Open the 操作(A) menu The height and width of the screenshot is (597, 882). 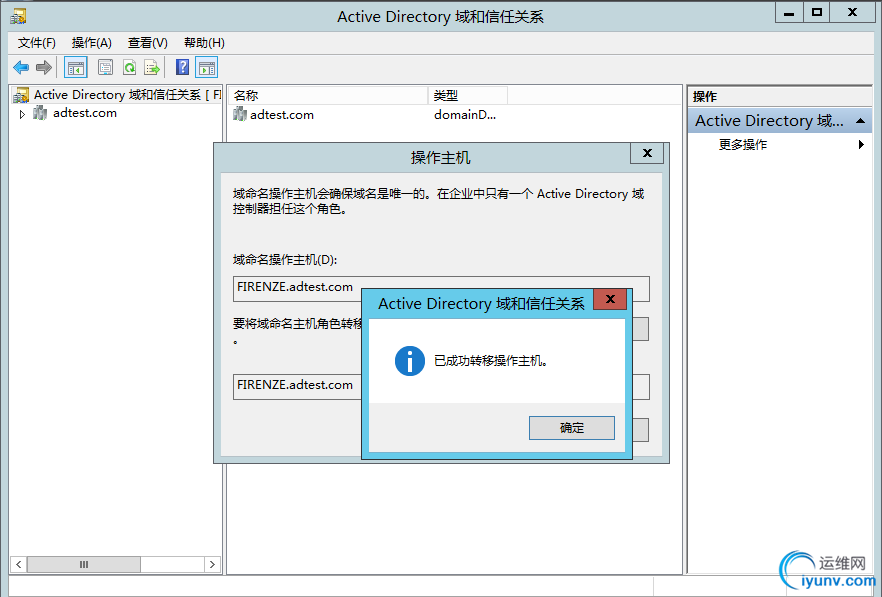(92, 43)
